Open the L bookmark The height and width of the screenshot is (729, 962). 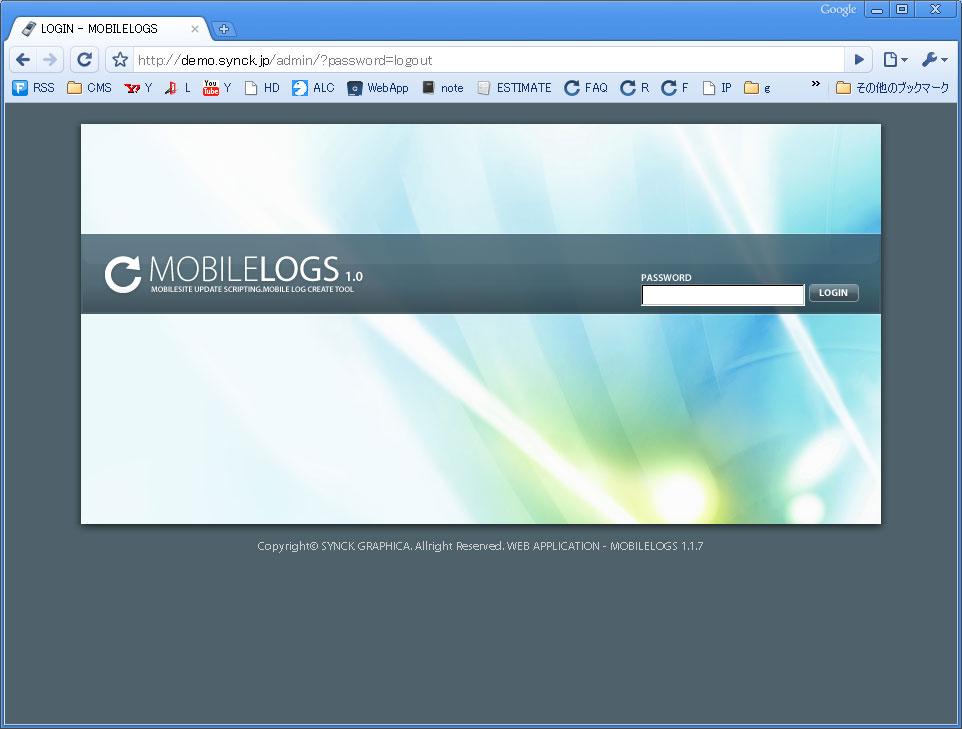177,88
